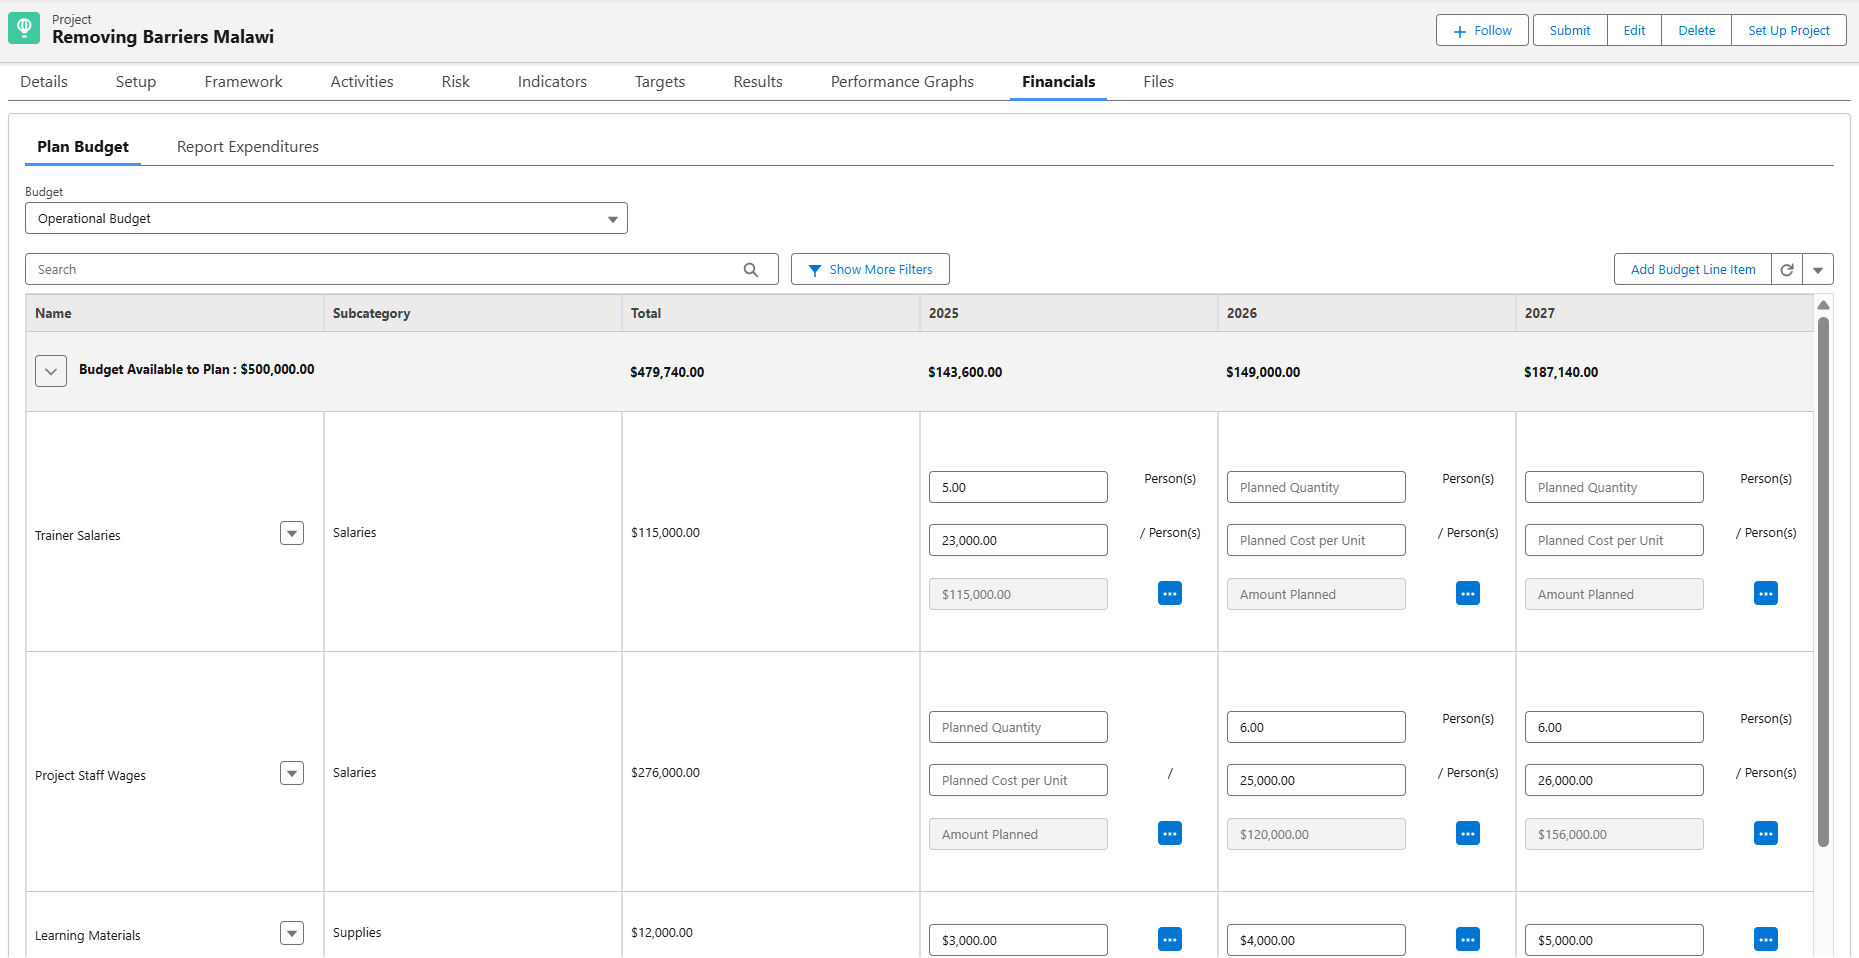The width and height of the screenshot is (1859, 958).
Task: Go to the Indicators tab
Action: (x=552, y=82)
